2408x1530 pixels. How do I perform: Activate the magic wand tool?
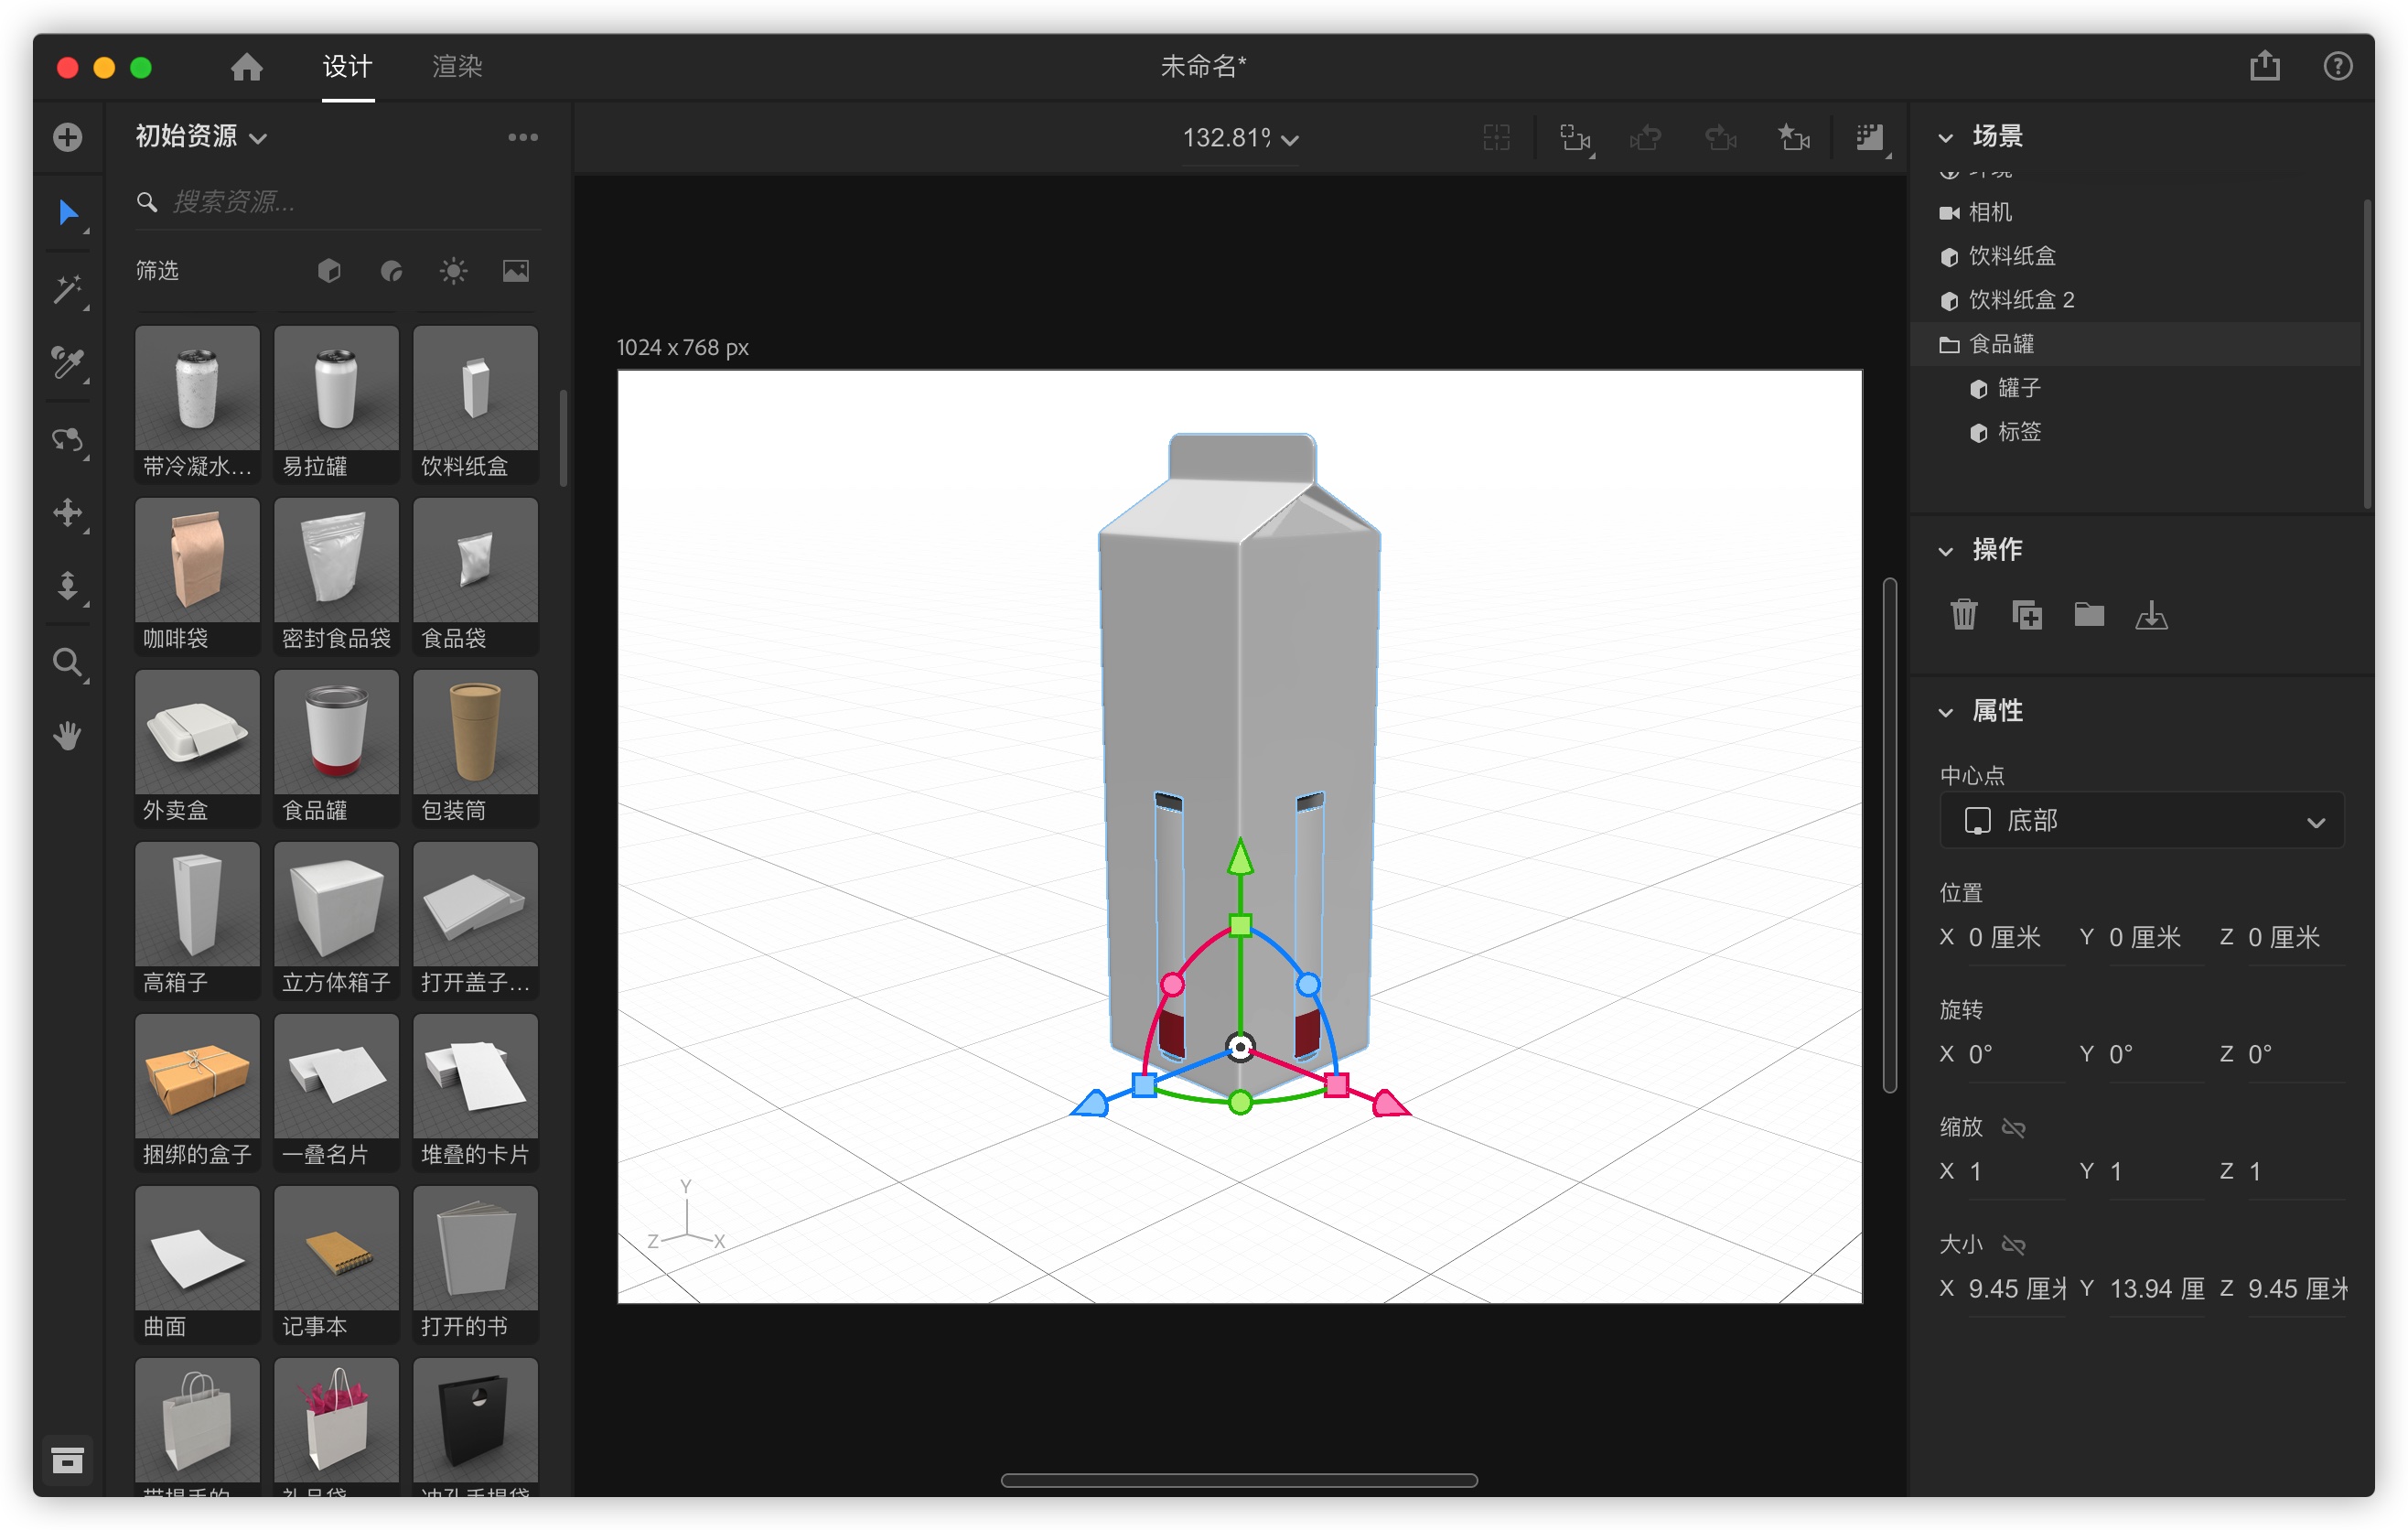coord(68,288)
